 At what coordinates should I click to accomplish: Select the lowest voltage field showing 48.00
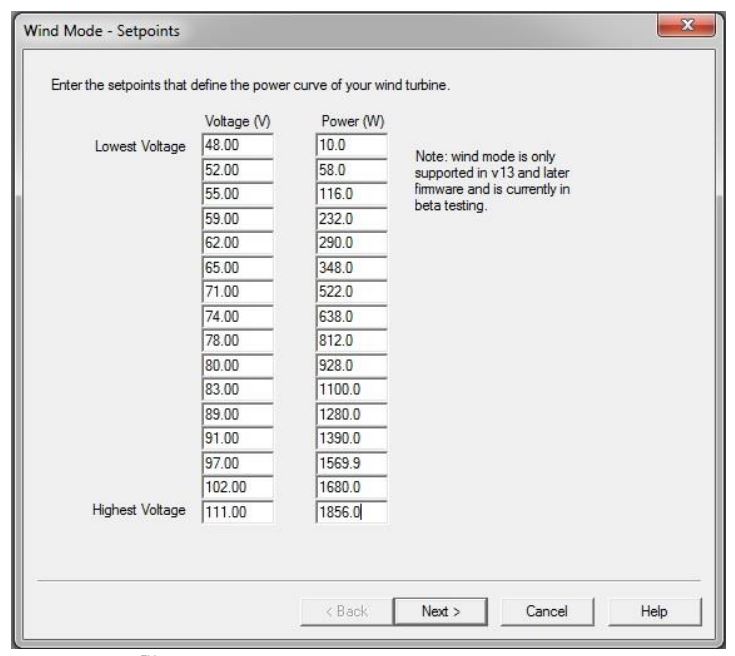(237, 146)
